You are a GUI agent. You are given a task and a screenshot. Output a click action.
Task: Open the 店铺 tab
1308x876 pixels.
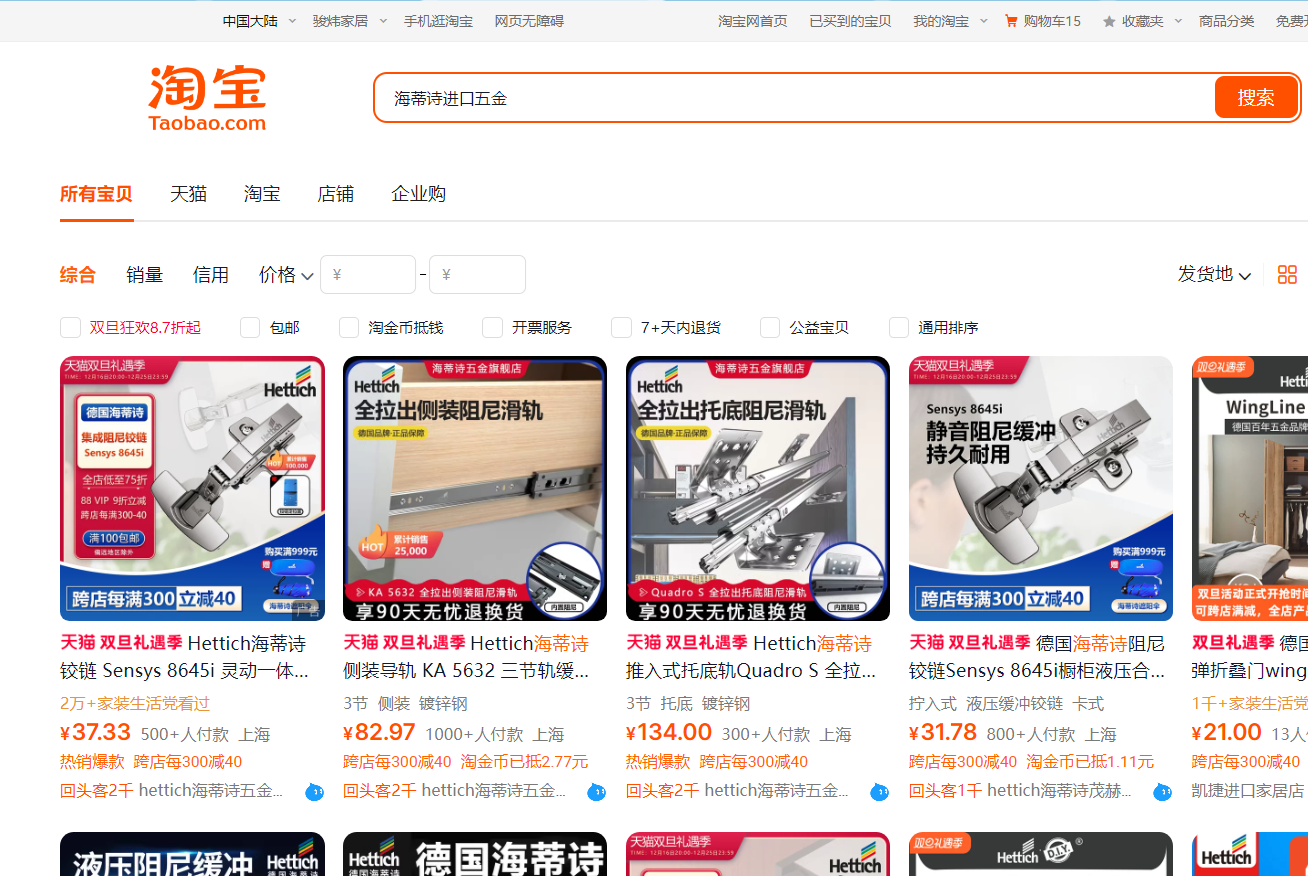tap(336, 194)
